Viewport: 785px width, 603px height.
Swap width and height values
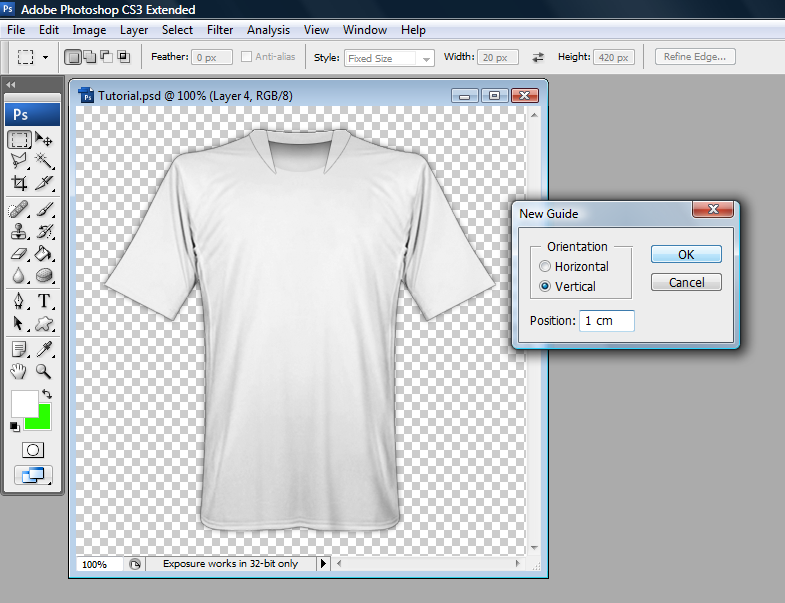click(538, 57)
